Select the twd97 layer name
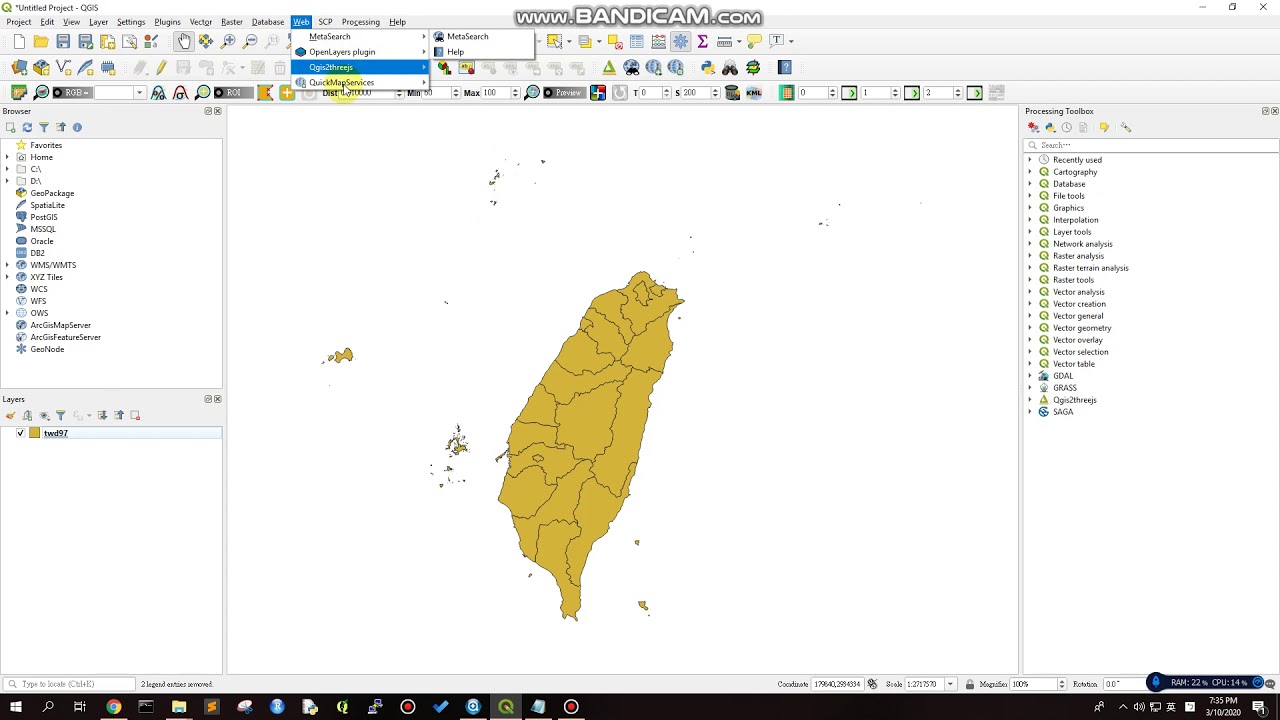The image size is (1280, 720). tap(56, 433)
